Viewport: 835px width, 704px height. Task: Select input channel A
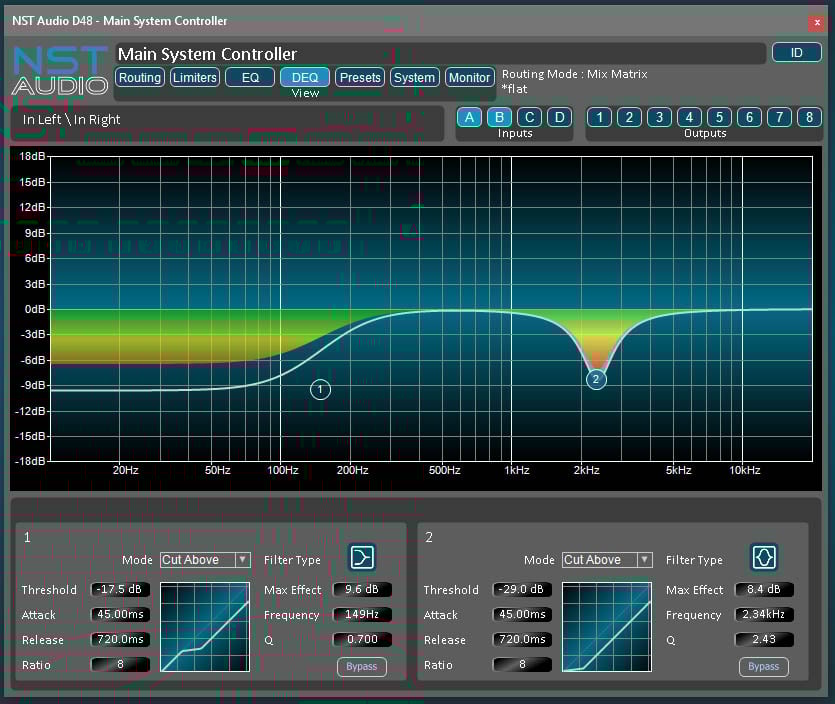click(x=469, y=117)
